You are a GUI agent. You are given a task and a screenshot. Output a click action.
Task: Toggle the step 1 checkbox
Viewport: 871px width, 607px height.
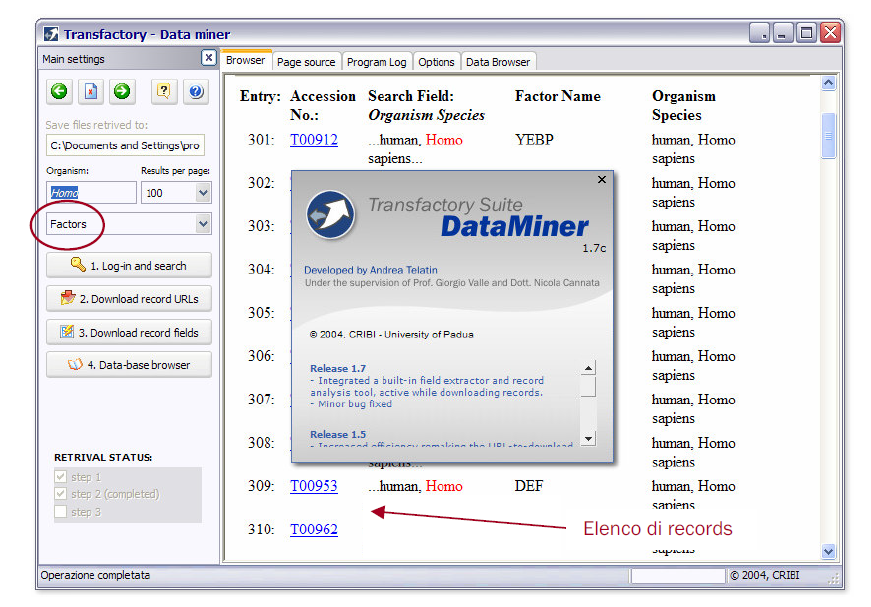click(x=61, y=476)
